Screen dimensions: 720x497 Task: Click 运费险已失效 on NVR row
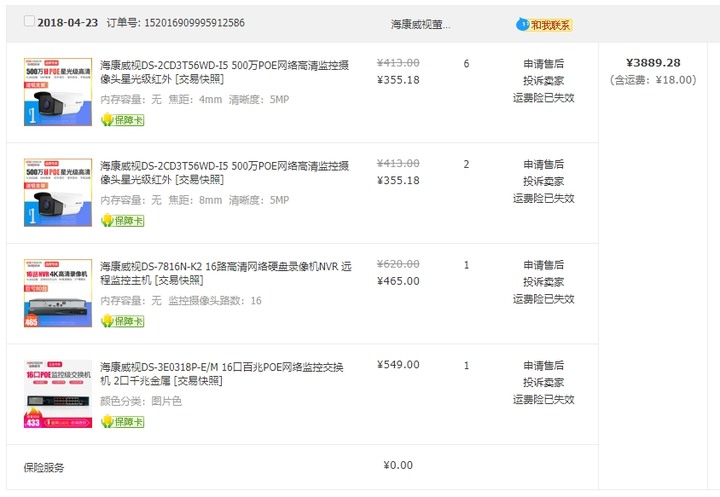544,299
